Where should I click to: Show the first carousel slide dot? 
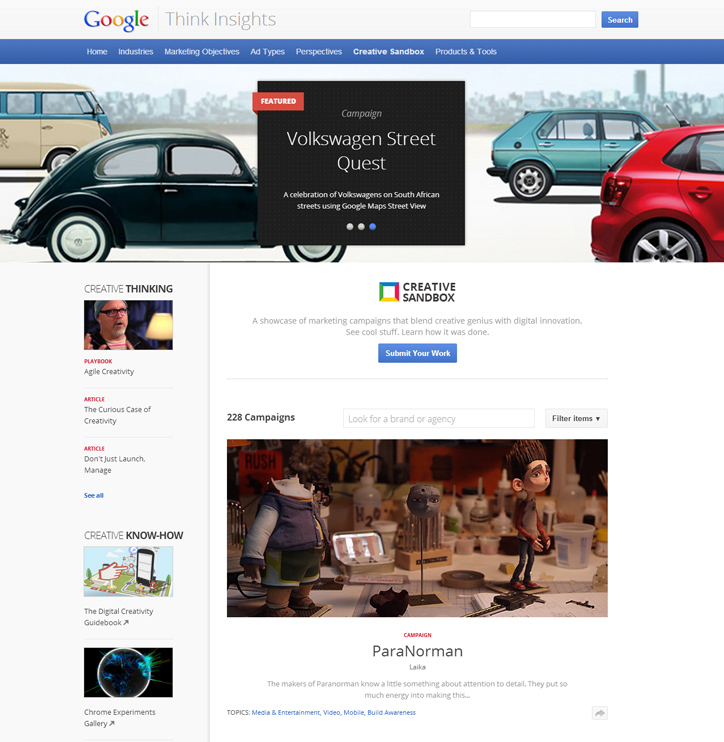click(350, 227)
